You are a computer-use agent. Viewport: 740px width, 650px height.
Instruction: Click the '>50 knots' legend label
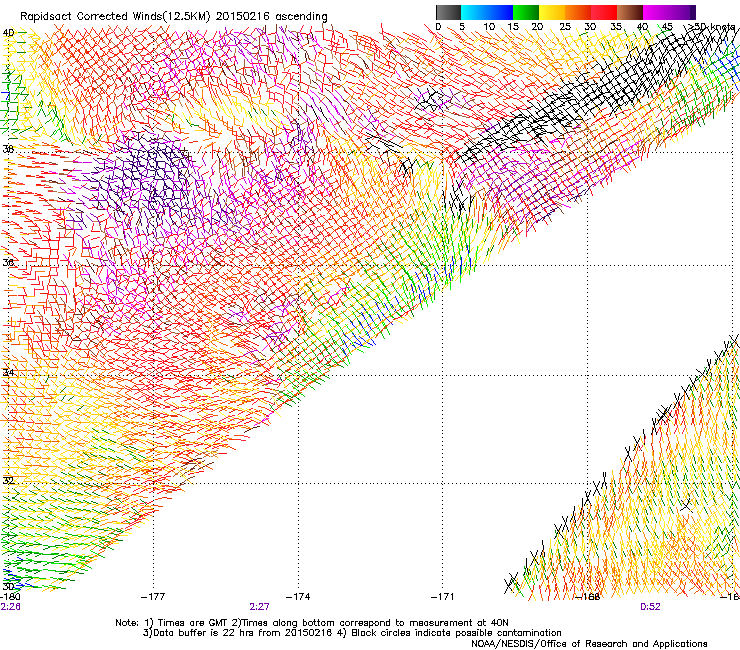tap(712, 27)
